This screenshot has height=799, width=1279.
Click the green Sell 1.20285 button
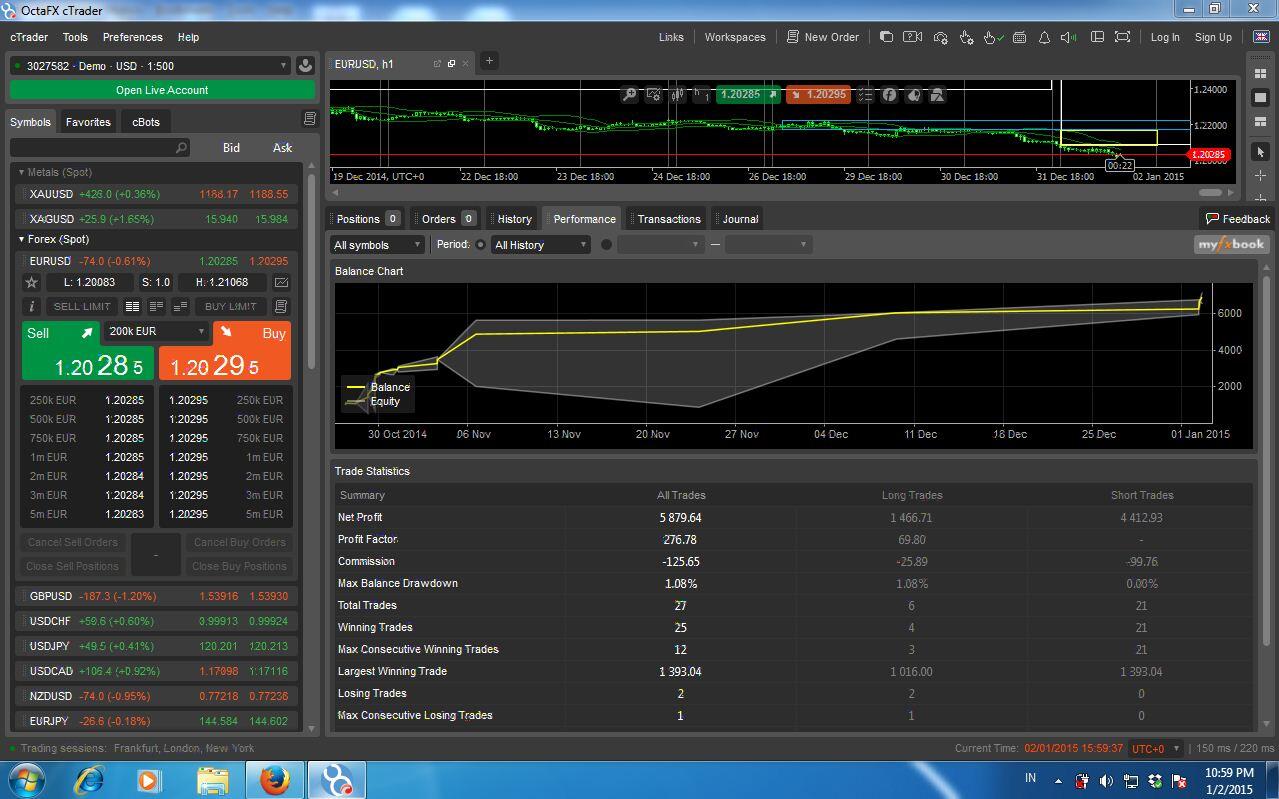point(87,351)
